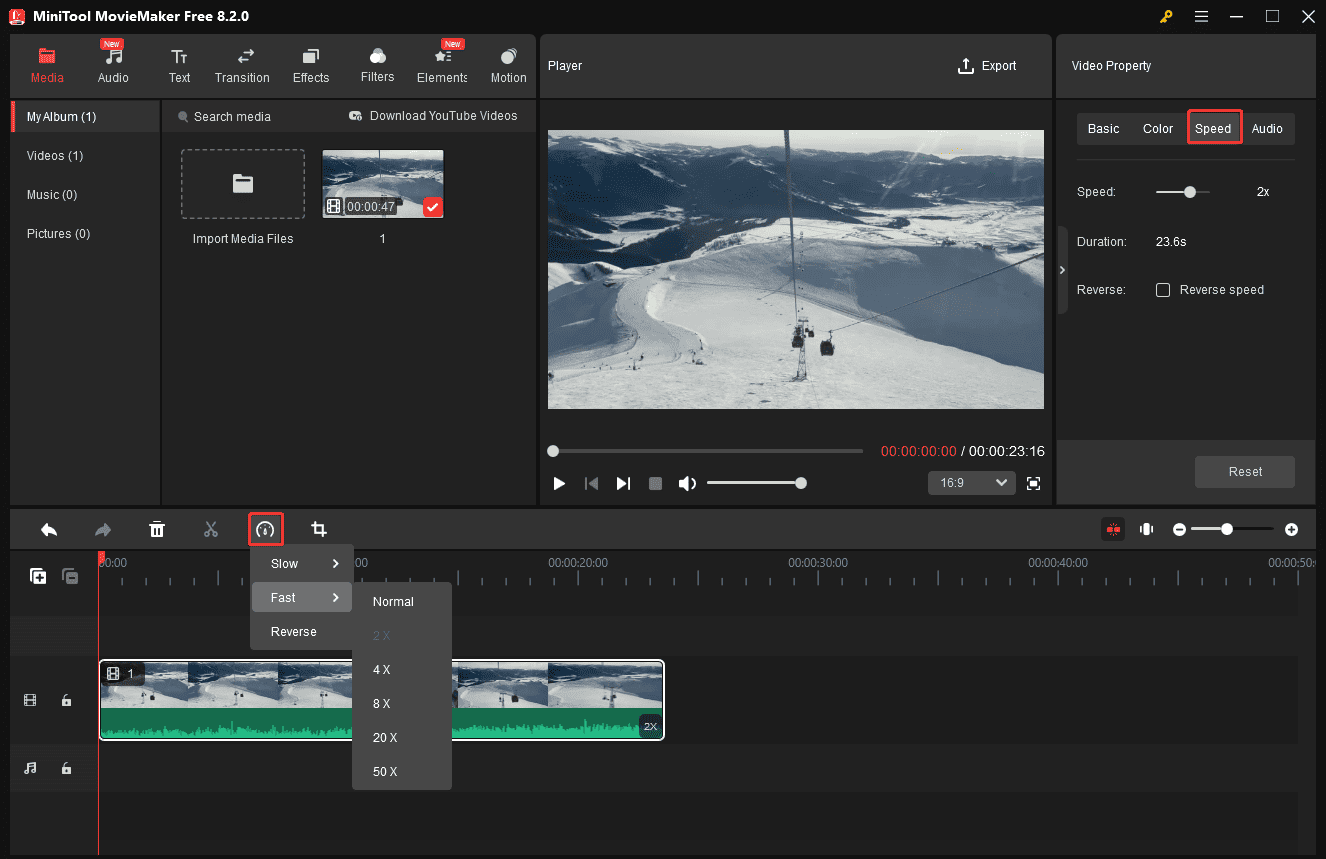Go to previous frame
This screenshot has width=1326, height=859.
coord(591,484)
